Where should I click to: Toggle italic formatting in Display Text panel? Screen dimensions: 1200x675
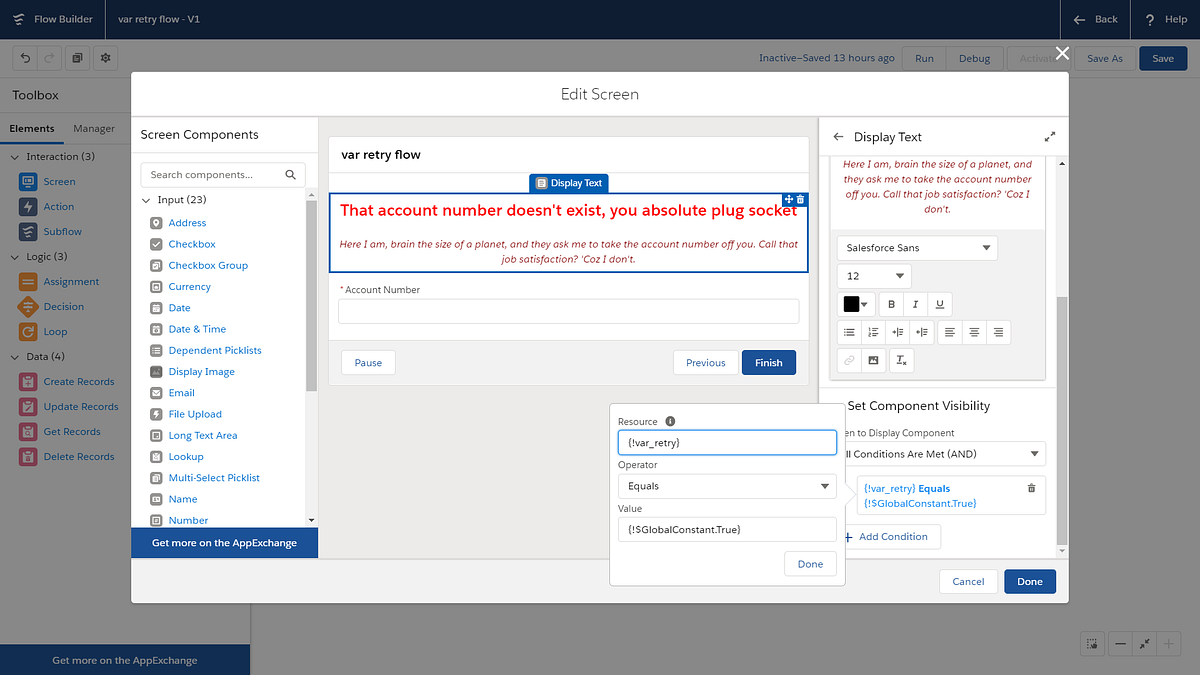[x=915, y=304]
